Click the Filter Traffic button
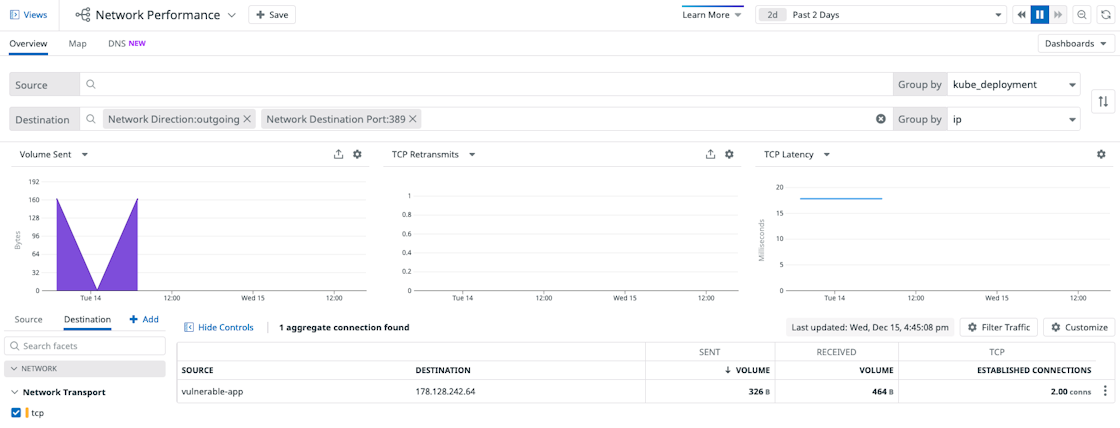The height and width of the screenshot is (428, 1120). 998,327
